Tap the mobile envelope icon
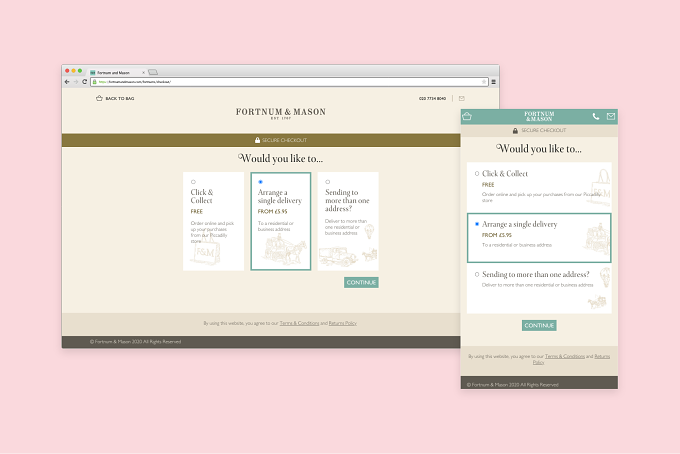Image resolution: width=680 pixels, height=454 pixels. 611,116
